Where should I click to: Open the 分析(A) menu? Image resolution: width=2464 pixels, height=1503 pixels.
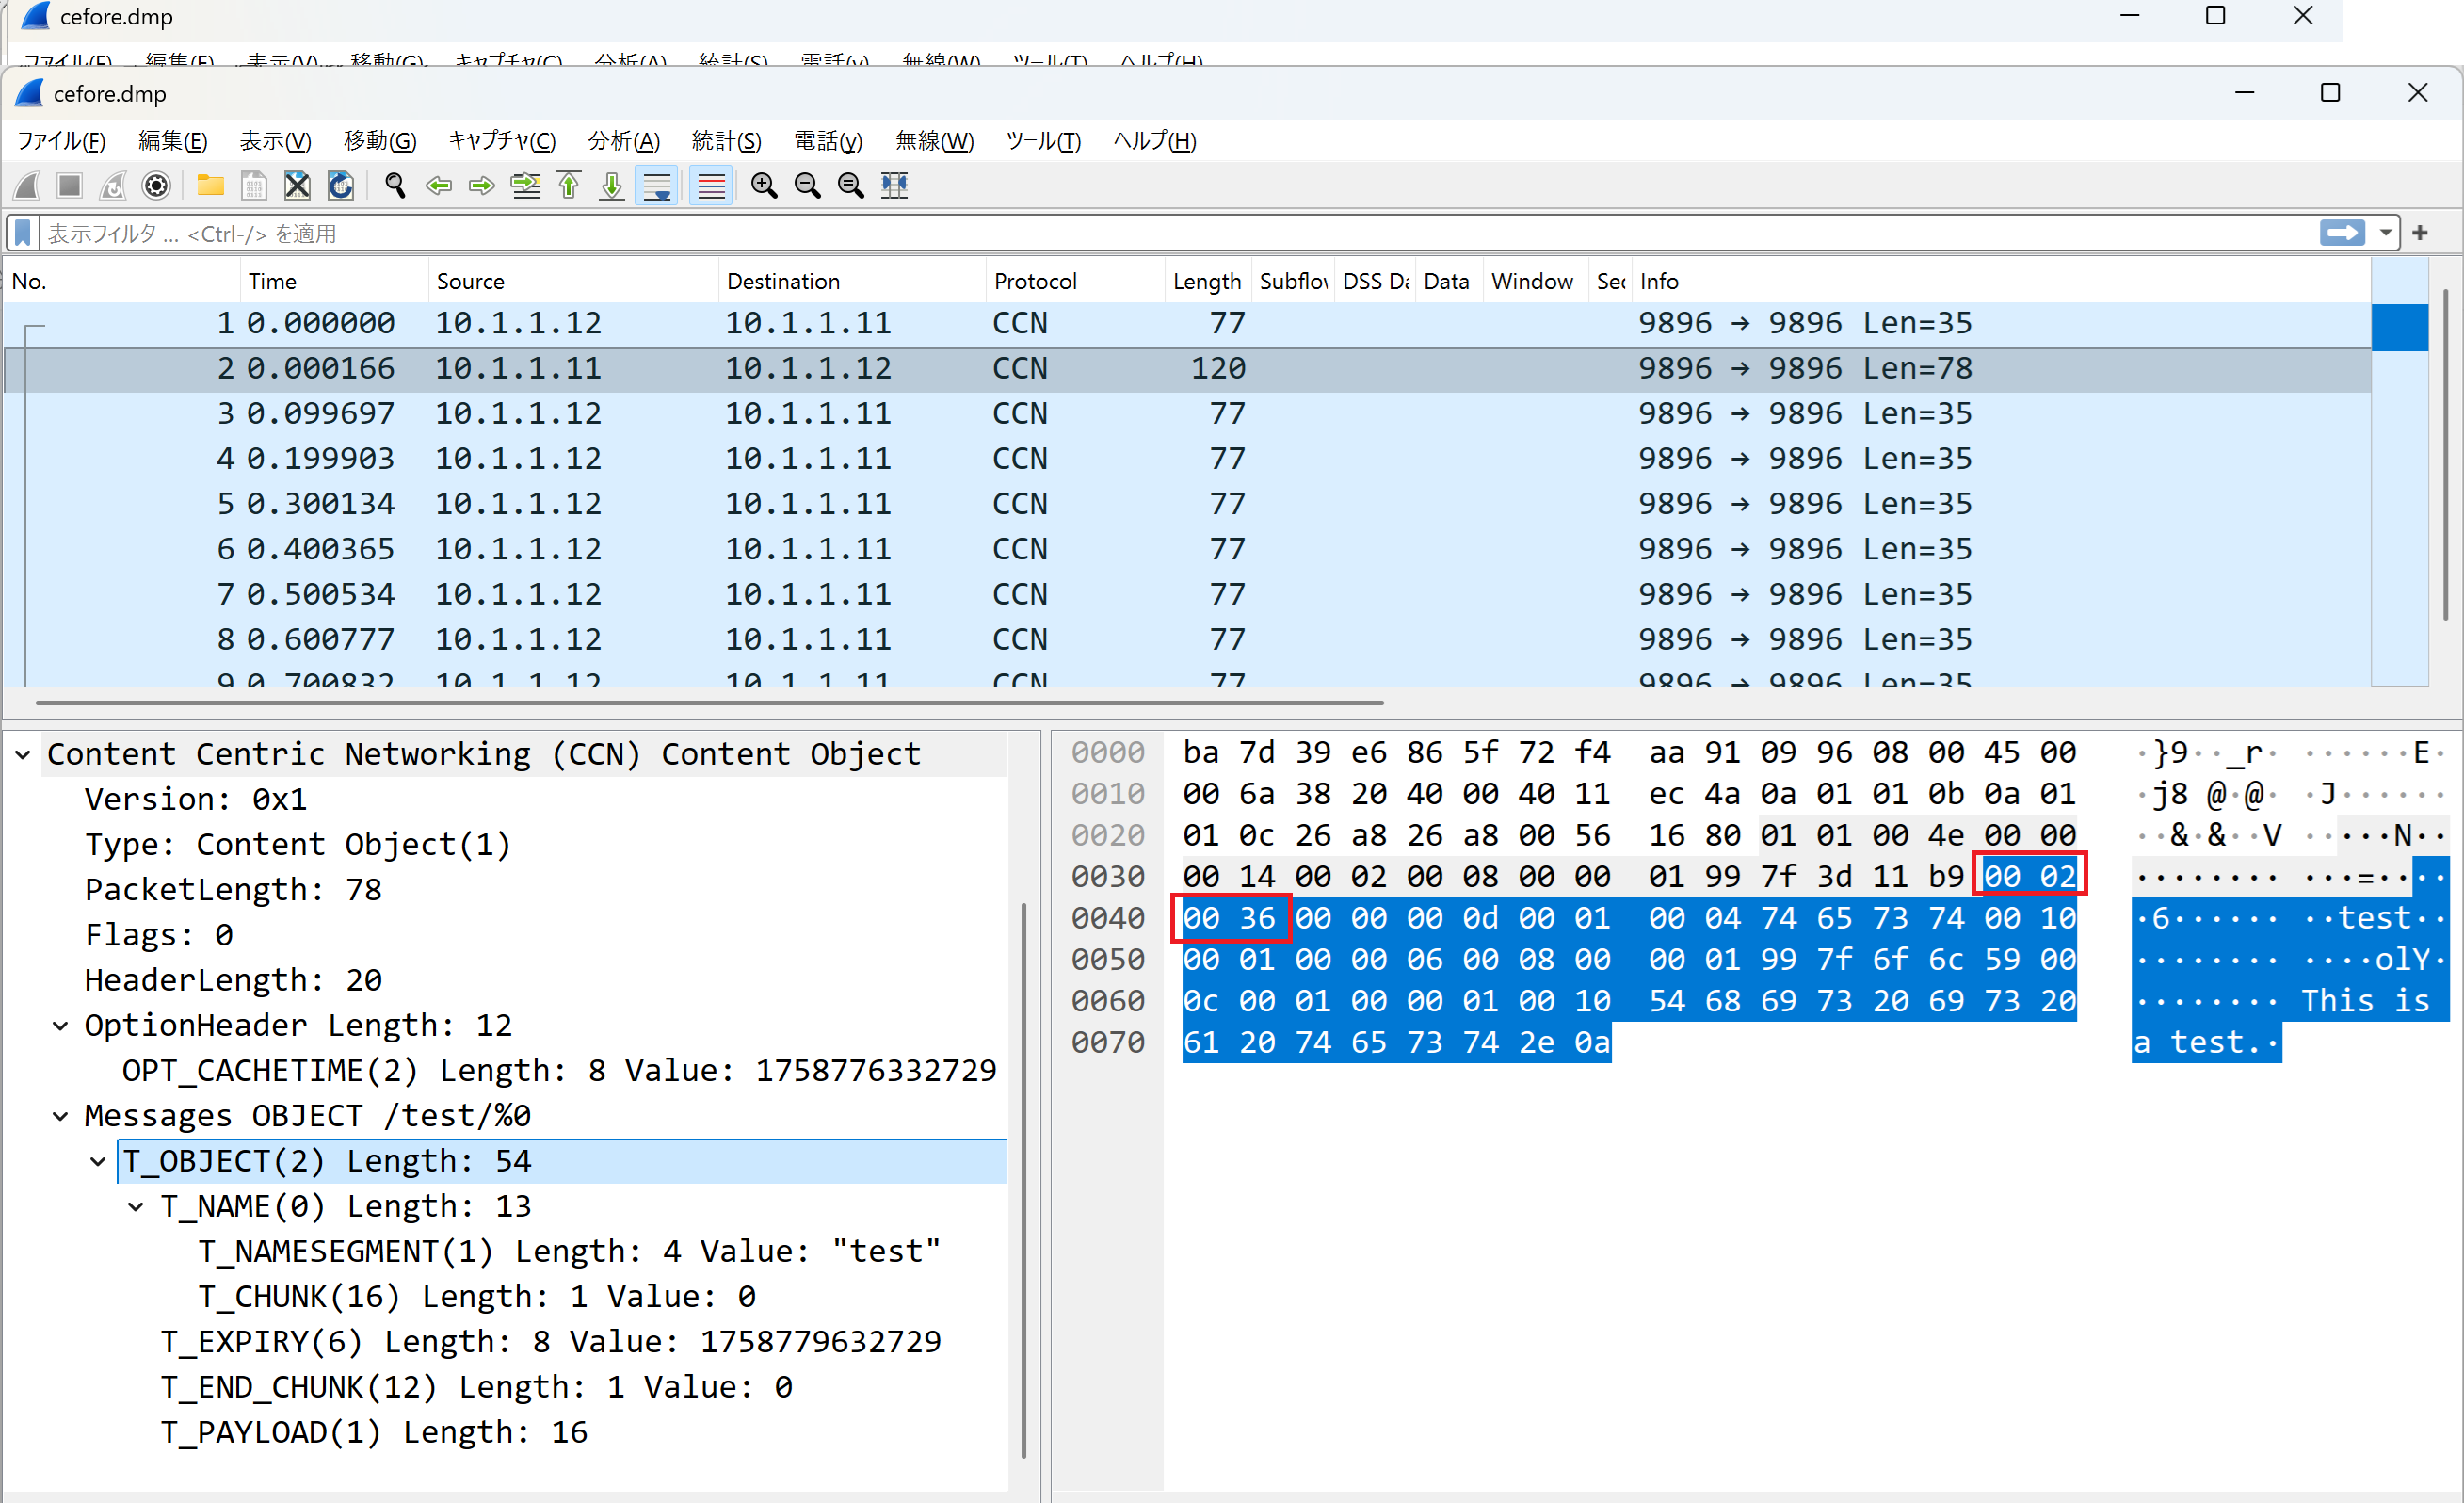click(623, 141)
